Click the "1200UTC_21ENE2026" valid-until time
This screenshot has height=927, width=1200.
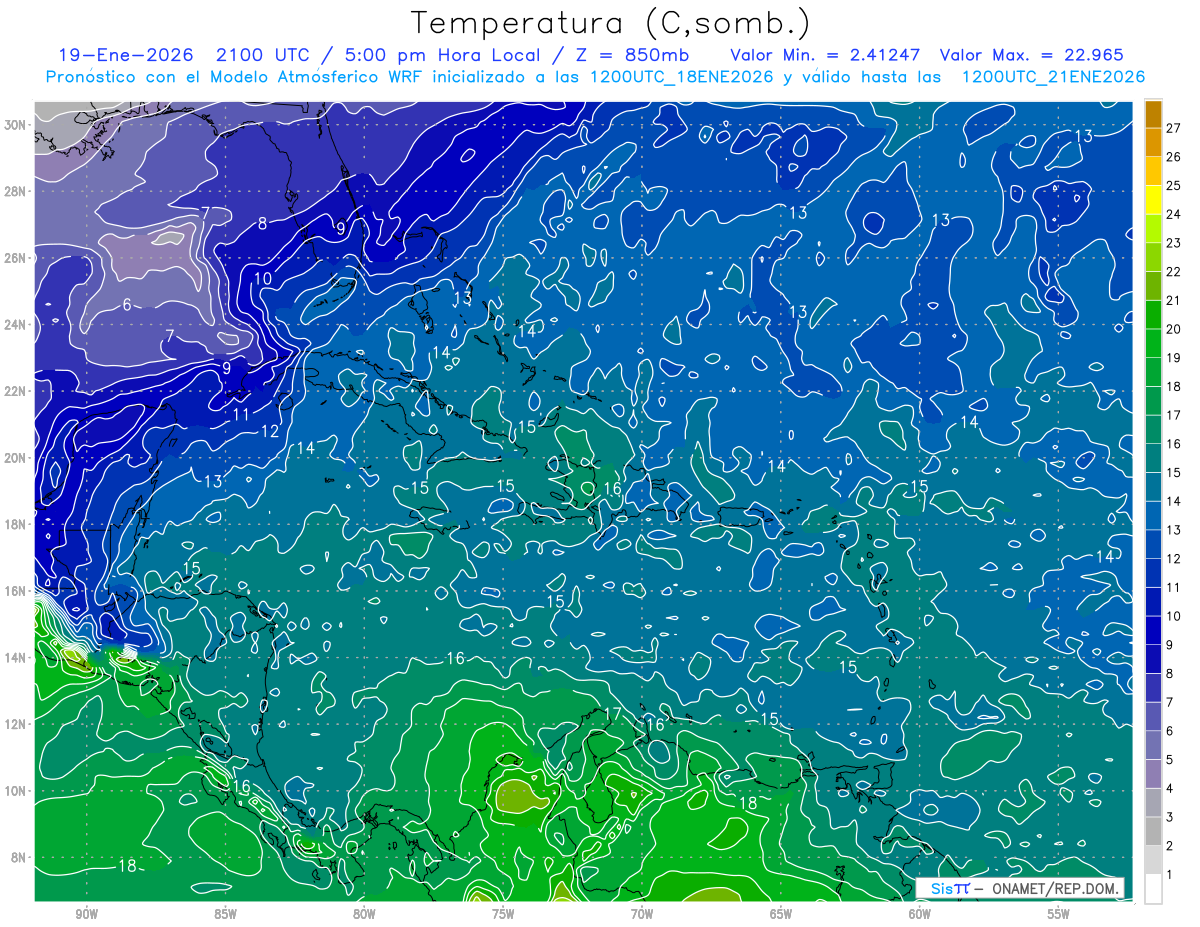click(x=1052, y=77)
